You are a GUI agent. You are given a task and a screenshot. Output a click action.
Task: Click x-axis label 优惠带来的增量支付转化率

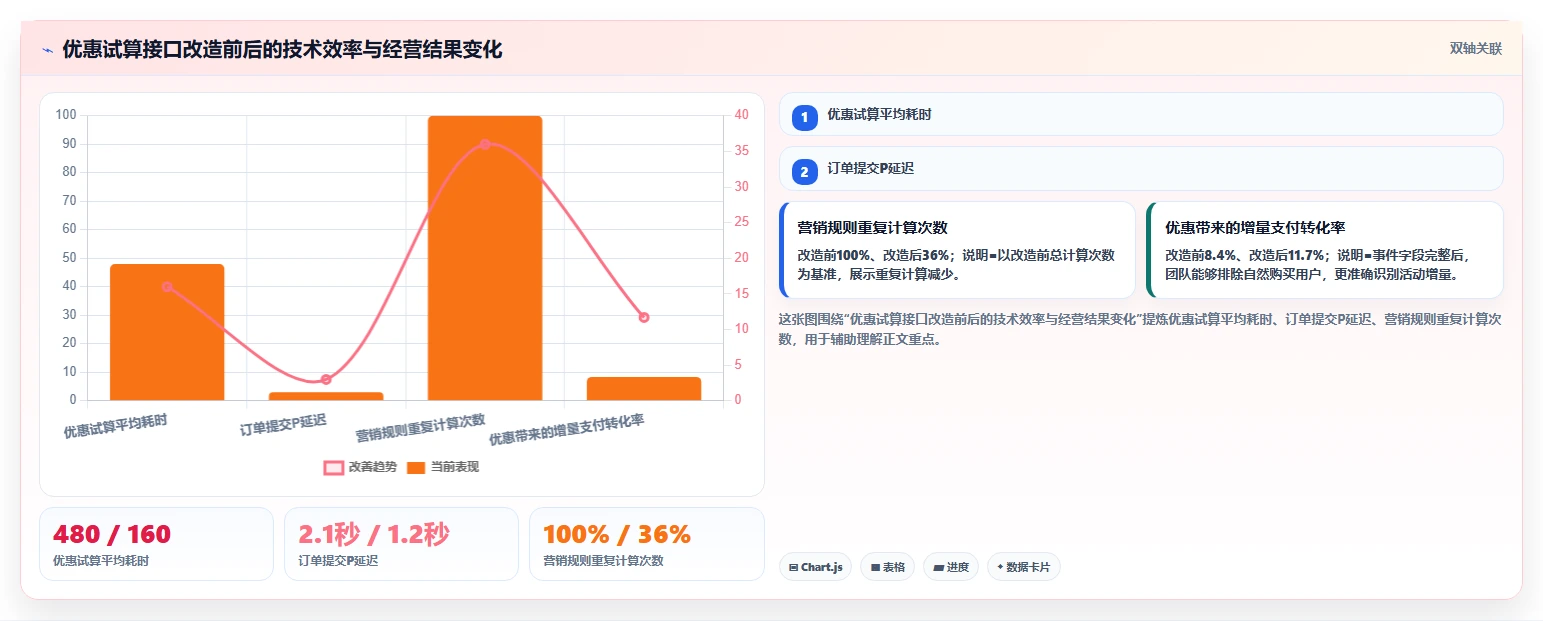click(x=566, y=430)
